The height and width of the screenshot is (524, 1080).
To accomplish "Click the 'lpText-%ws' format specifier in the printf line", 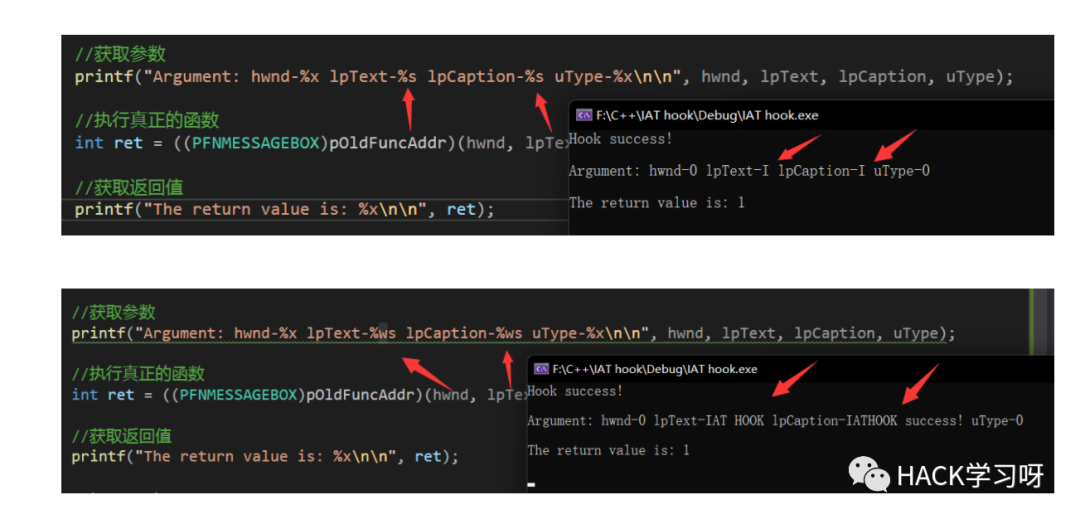I will 351,333.
